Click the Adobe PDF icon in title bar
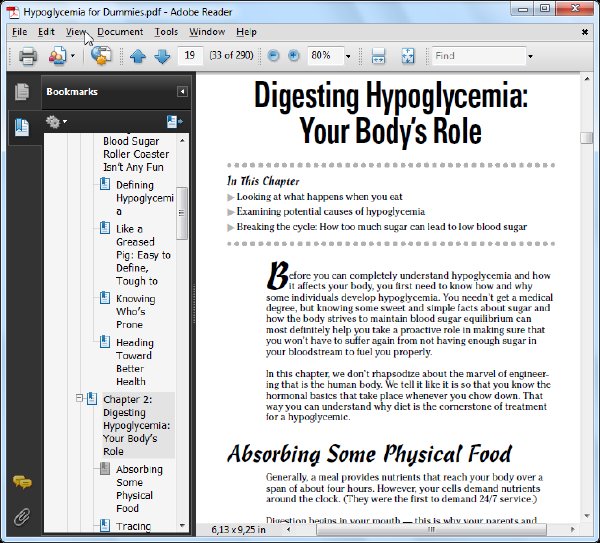The width and height of the screenshot is (600, 543). 13,12
